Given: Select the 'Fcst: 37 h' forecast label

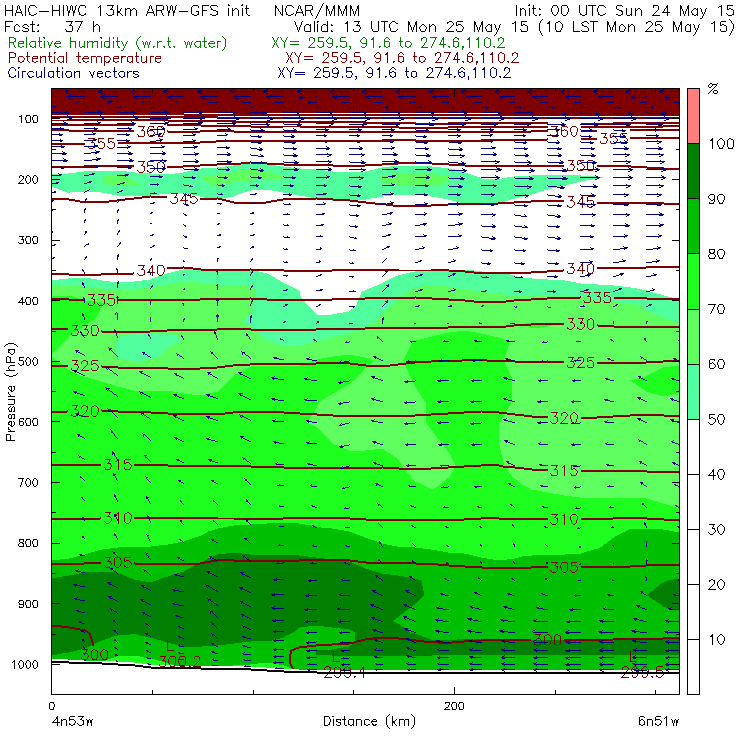Looking at the screenshot, I should [52, 27].
